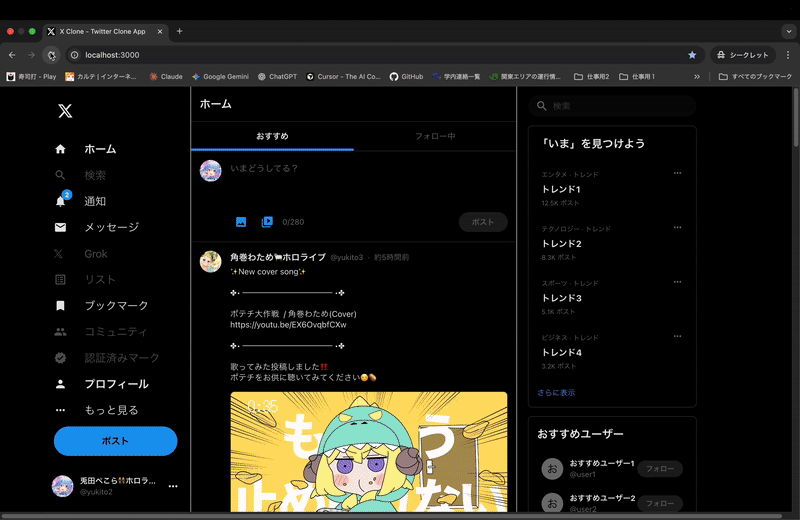
Task: Open the もっと見る more menu
Action: pos(96,410)
